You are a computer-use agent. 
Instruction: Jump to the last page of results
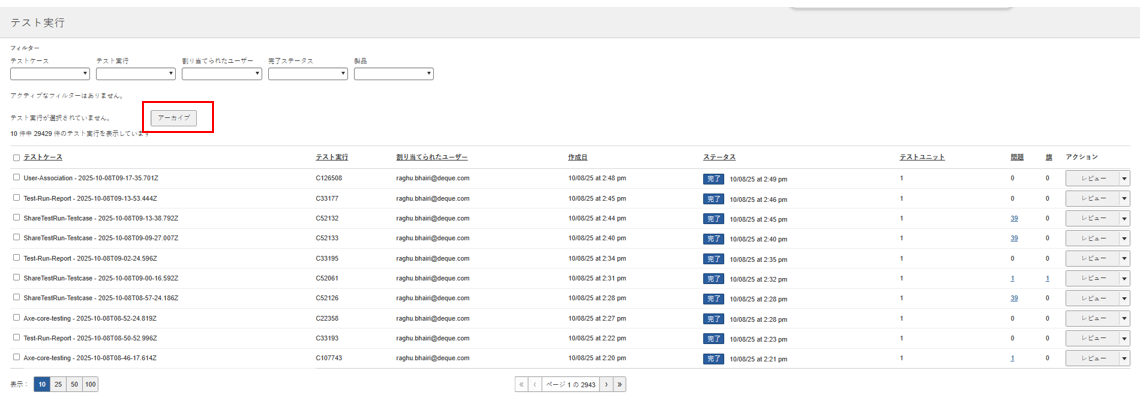click(620, 384)
